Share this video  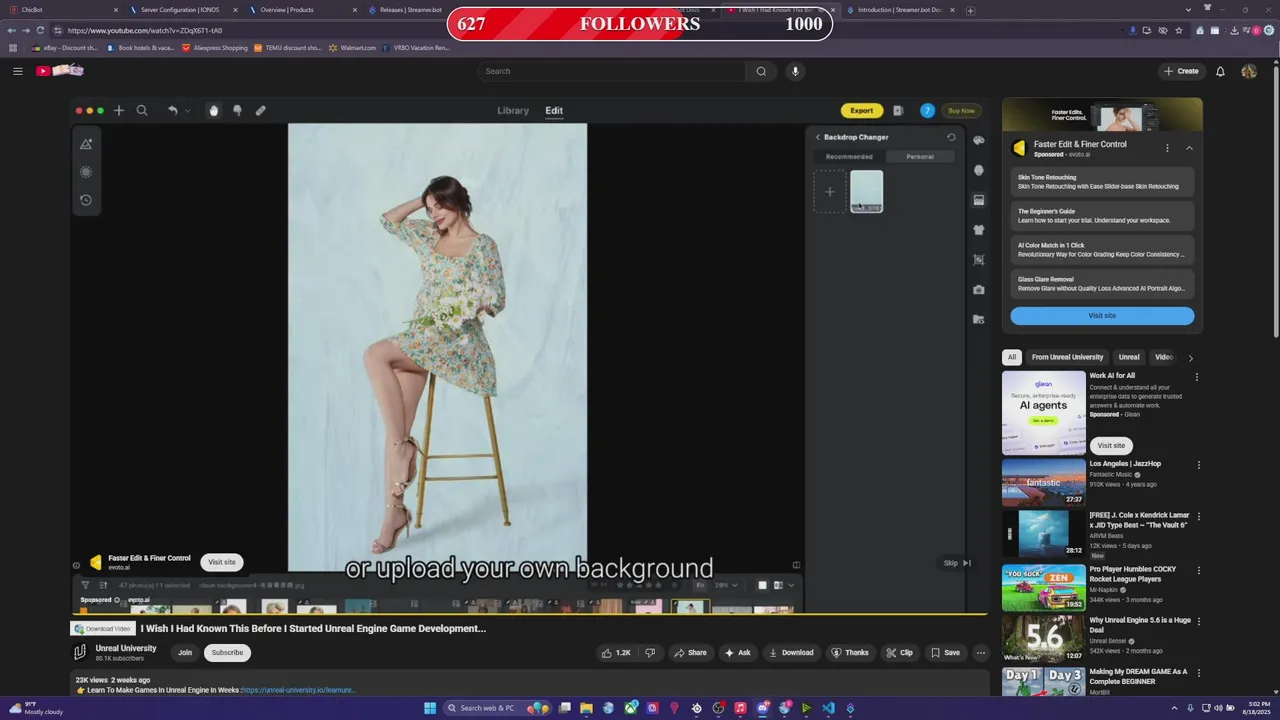[x=690, y=653]
